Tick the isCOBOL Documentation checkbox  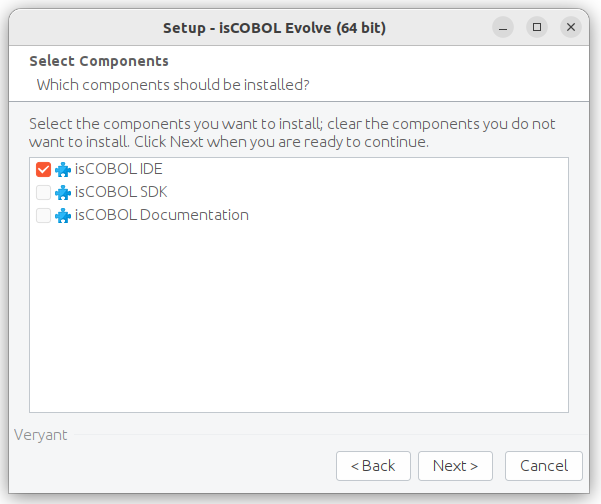click(x=43, y=215)
